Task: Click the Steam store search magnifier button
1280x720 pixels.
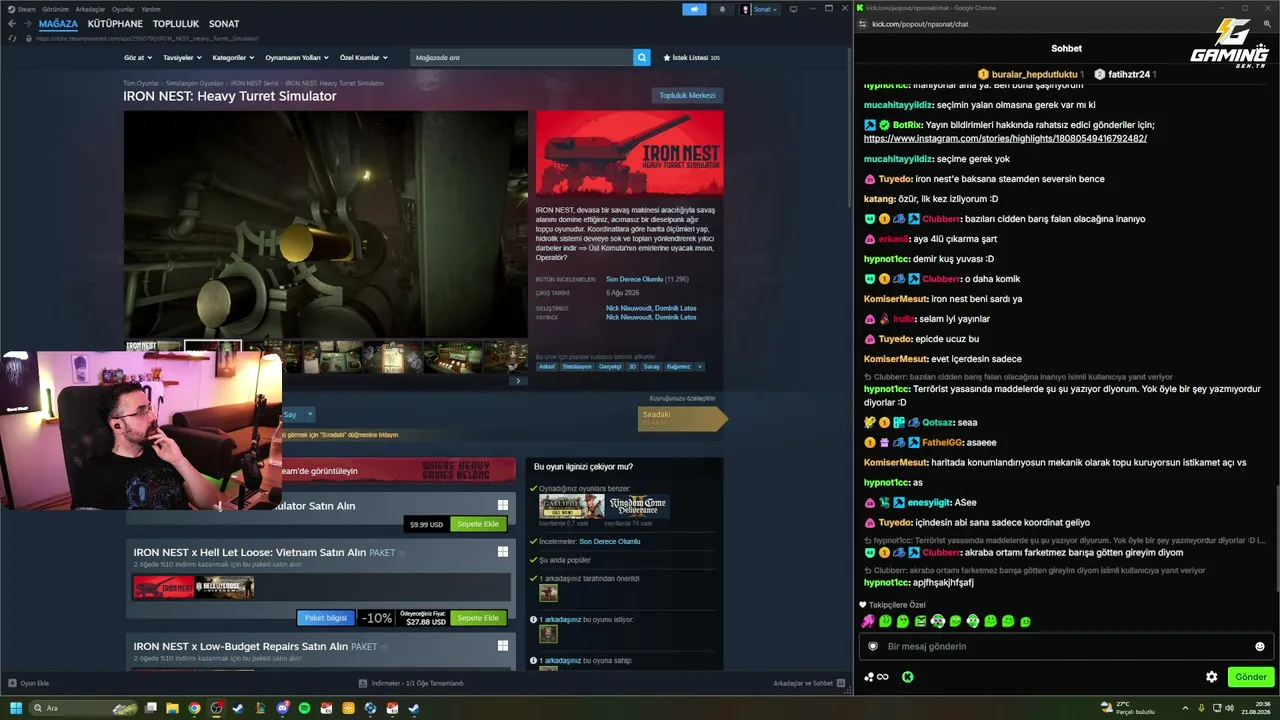Action: (642, 58)
